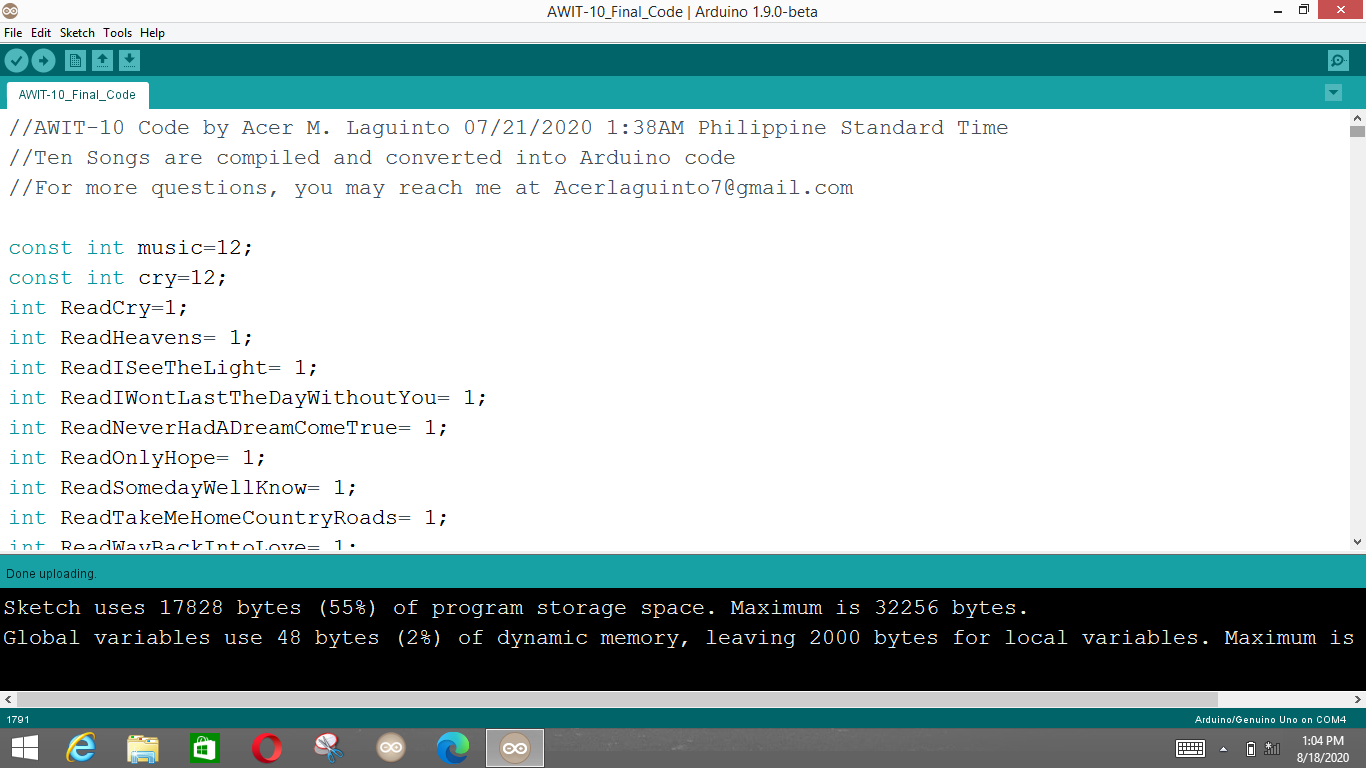Upload the sketch with the arrow button
Image resolution: width=1366 pixels, height=768 pixels.
(43, 61)
